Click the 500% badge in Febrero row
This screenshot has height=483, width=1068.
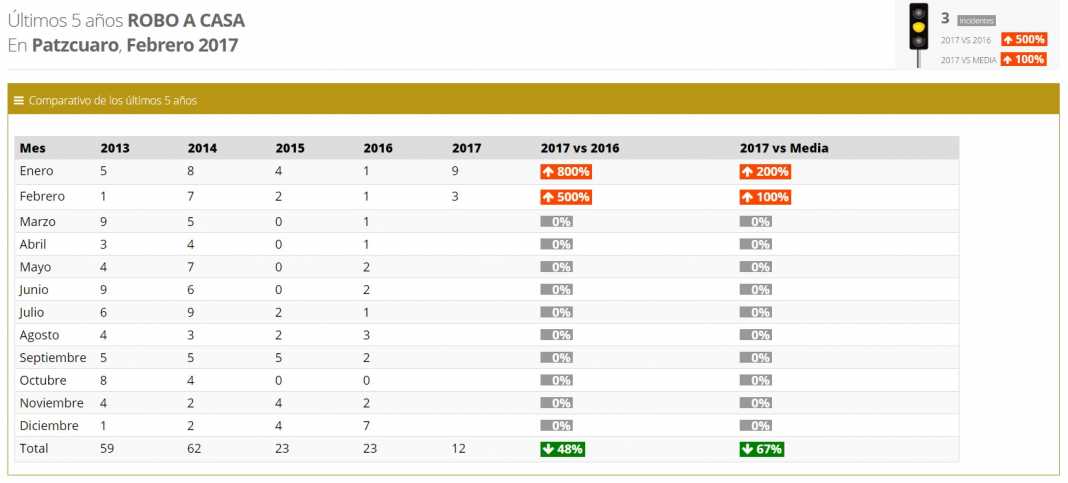coord(566,197)
